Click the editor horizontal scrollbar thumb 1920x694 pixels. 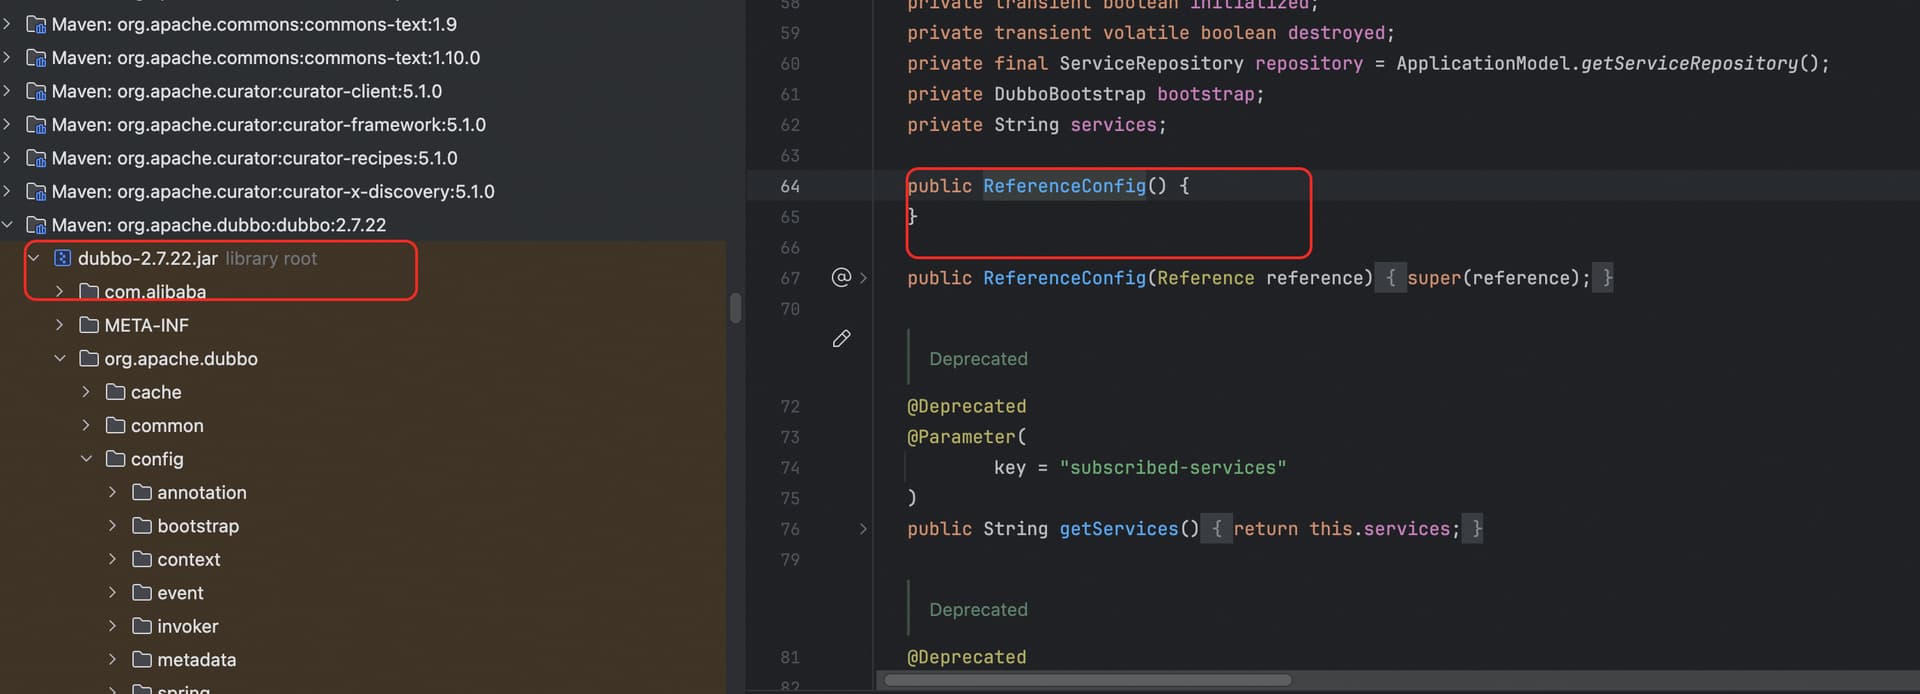click(1088, 680)
